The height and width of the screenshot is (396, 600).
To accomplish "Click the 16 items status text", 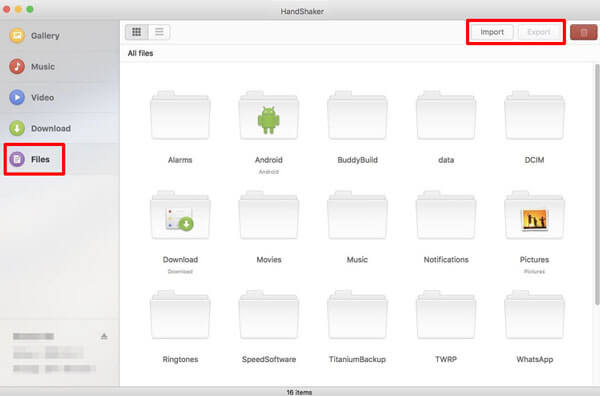I will 299,392.
